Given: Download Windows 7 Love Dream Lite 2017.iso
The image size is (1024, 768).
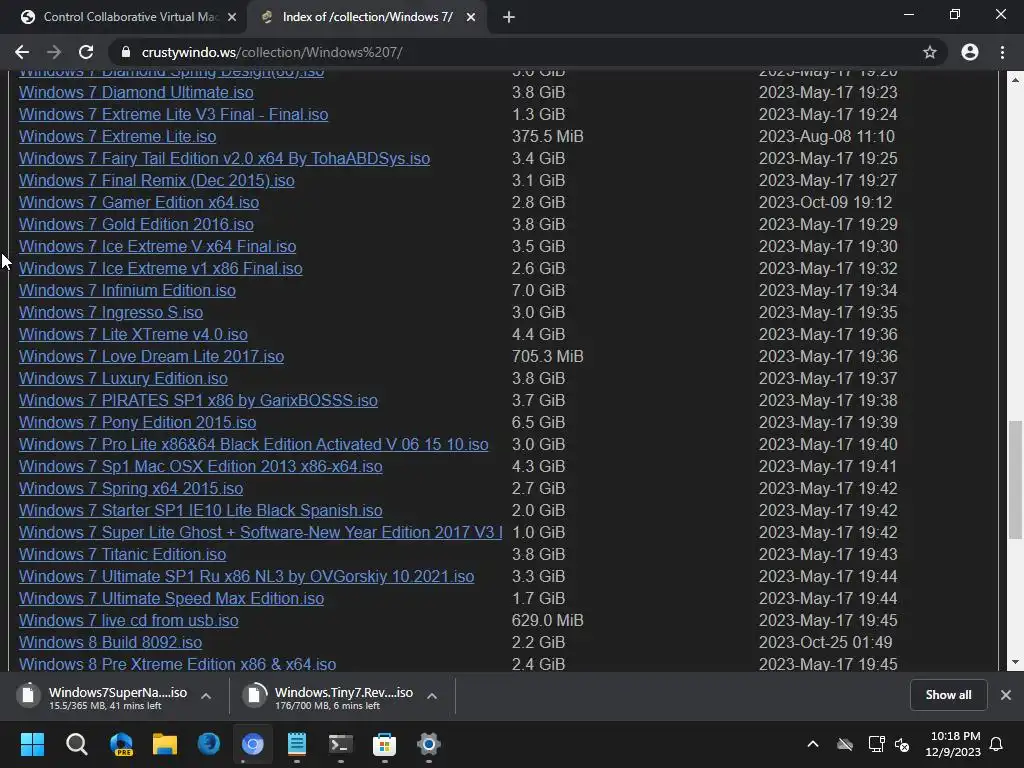Looking at the screenshot, I should (x=152, y=357).
